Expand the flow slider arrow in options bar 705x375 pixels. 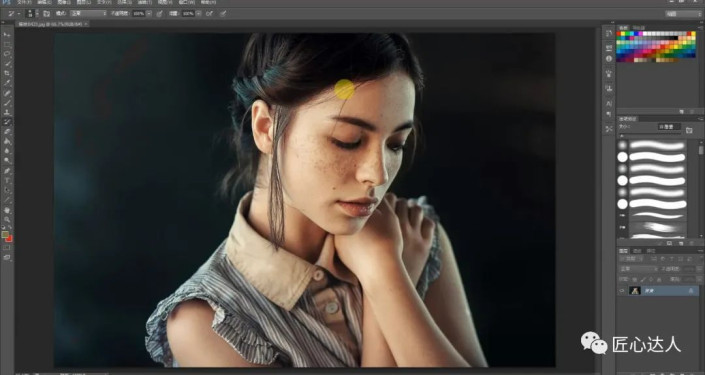tap(198, 13)
